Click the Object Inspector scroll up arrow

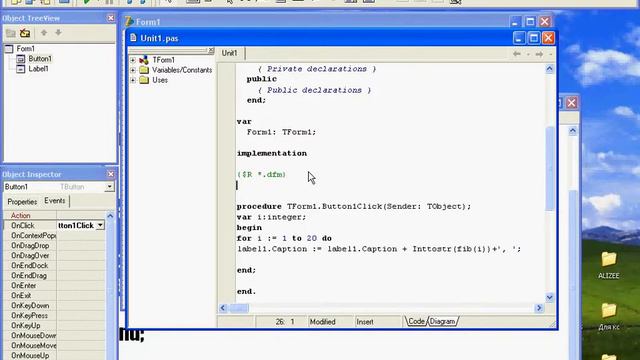(x=110, y=216)
